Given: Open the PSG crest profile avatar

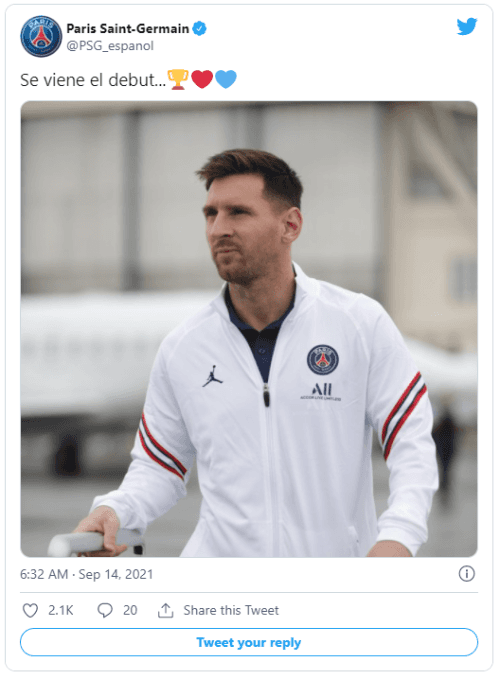Looking at the screenshot, I should pos(41,36).
